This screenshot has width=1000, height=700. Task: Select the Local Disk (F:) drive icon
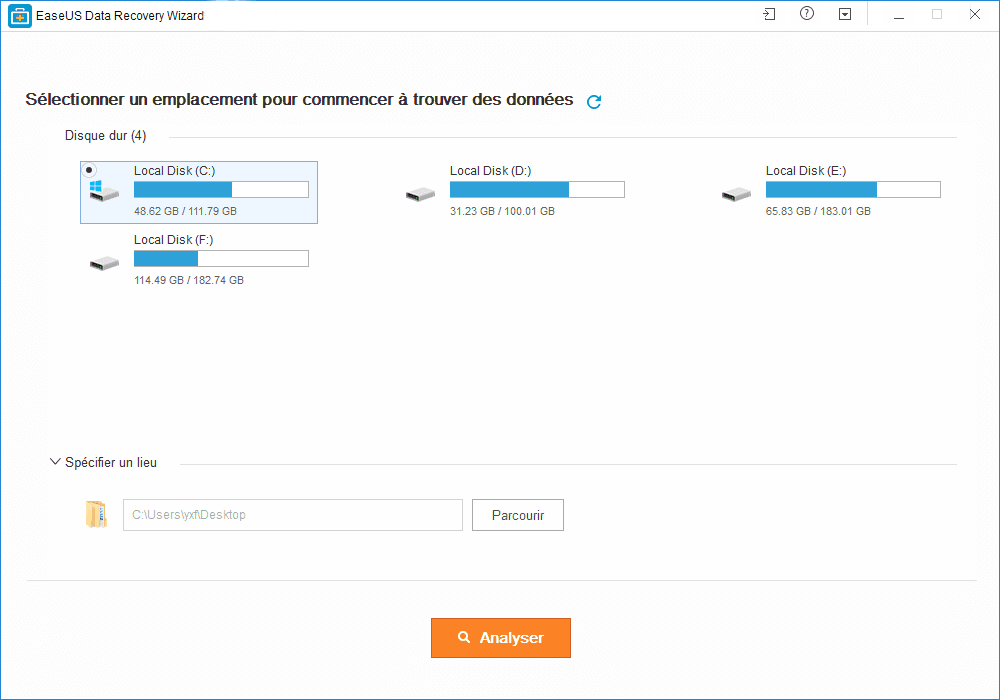coord(105,263)
